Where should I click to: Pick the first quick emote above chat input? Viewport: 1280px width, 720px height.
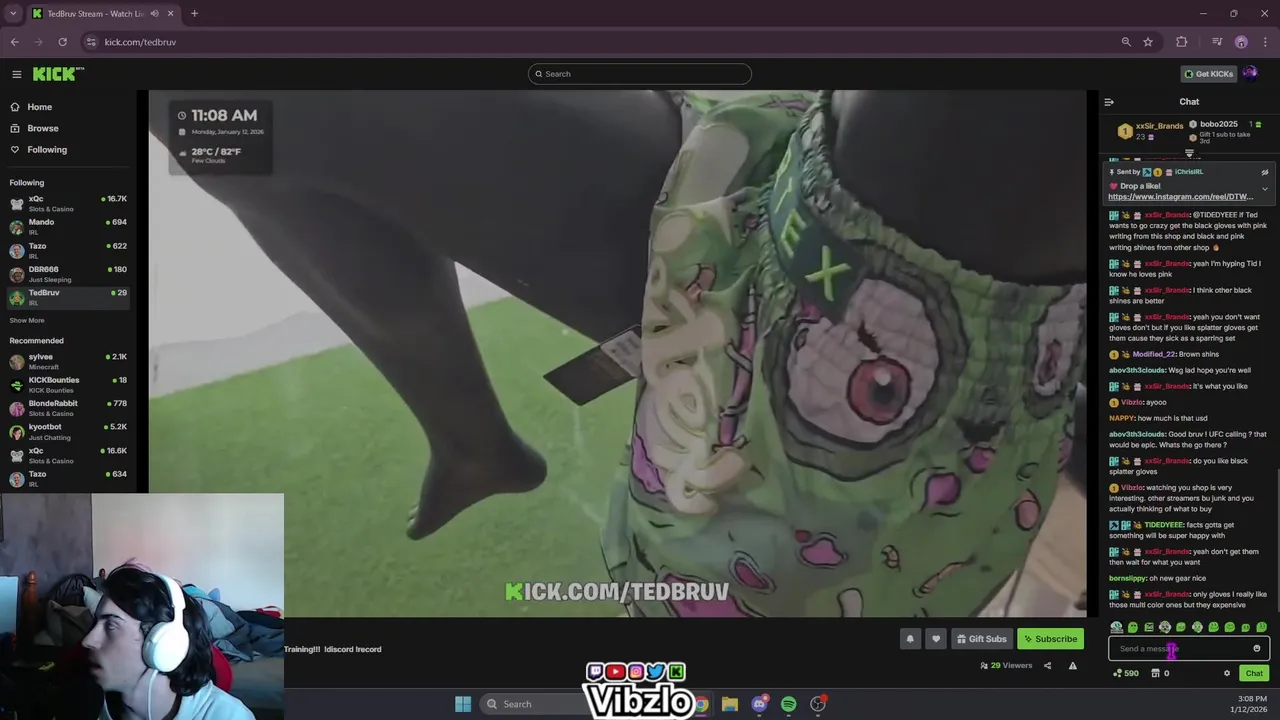(x=1116, y=627)
